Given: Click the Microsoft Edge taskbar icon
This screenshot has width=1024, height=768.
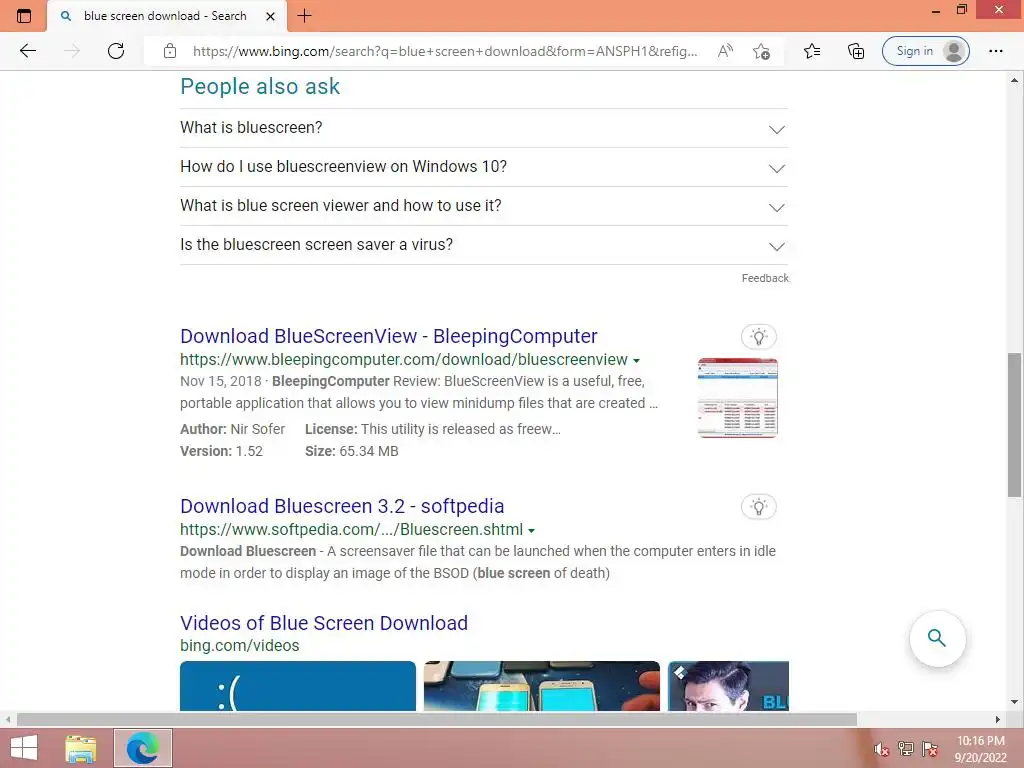Looking at the screenshot, I should pyautogui.click(x=142, y=748).
